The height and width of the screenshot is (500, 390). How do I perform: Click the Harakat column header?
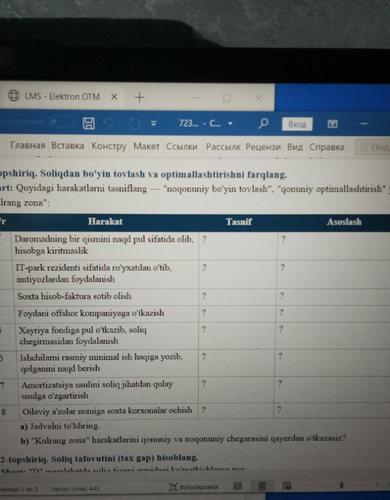pyautogui.click(x=105, y=222)
